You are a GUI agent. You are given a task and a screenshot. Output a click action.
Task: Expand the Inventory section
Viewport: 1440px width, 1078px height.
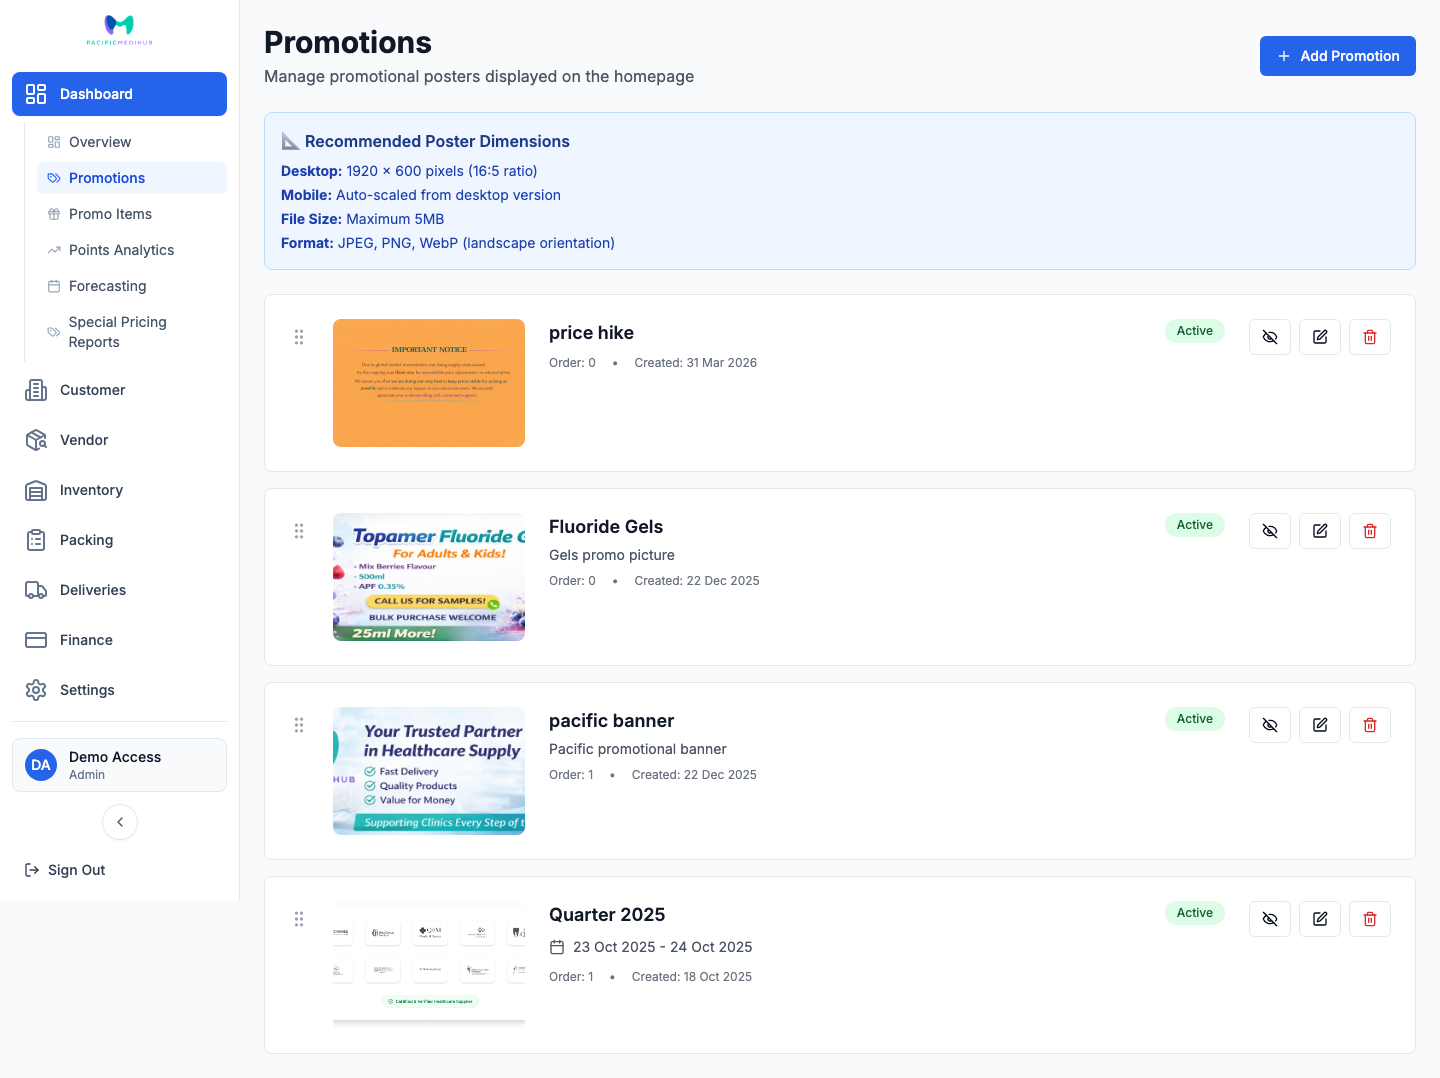[119, 490]
